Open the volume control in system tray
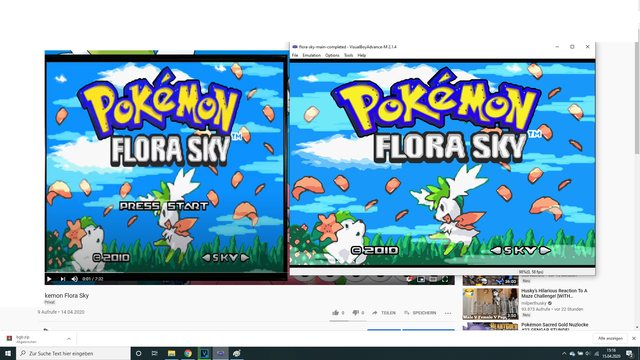Screen dimensions: 640x360 pos(588,353)
